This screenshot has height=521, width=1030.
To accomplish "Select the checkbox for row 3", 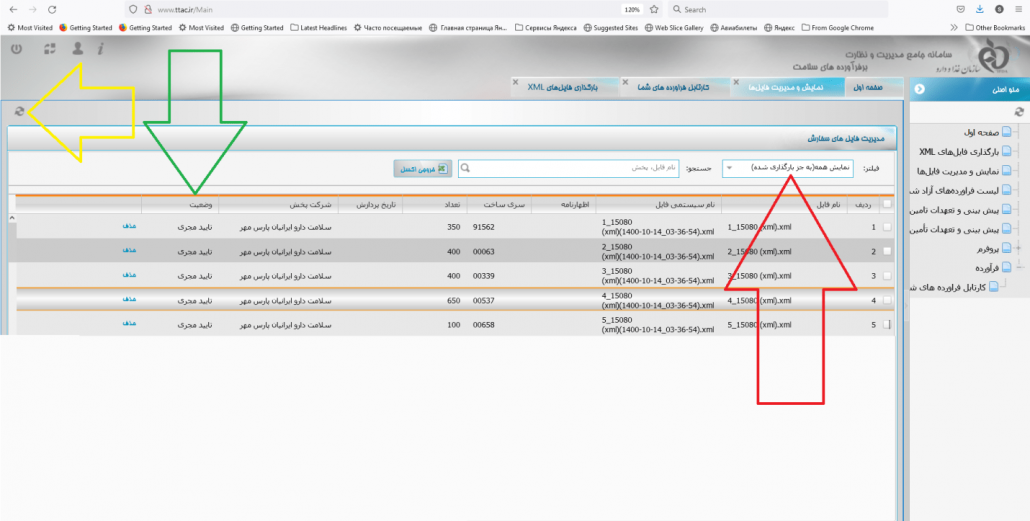I will pyautogui.click(x=887, y=275).
